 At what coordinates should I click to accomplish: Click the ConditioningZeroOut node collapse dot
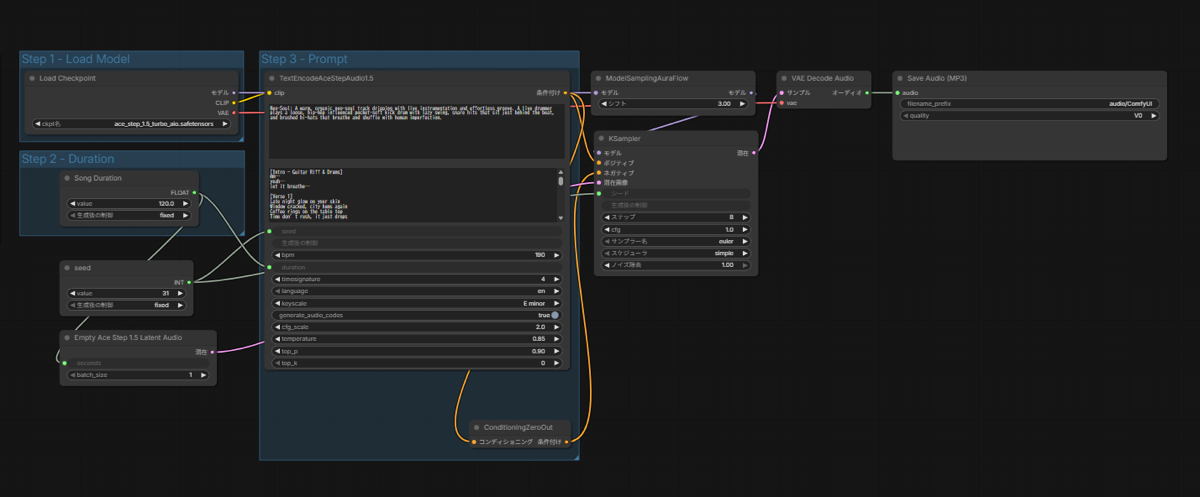pyautogui.click(x=476, y=427)
